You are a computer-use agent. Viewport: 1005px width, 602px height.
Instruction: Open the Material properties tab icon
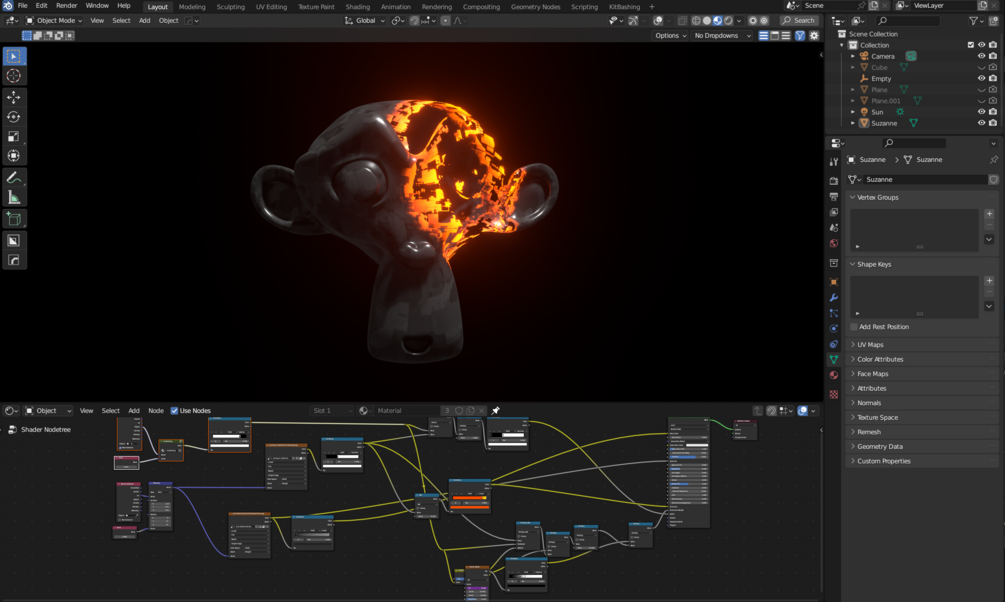click(x=833, y=375)
